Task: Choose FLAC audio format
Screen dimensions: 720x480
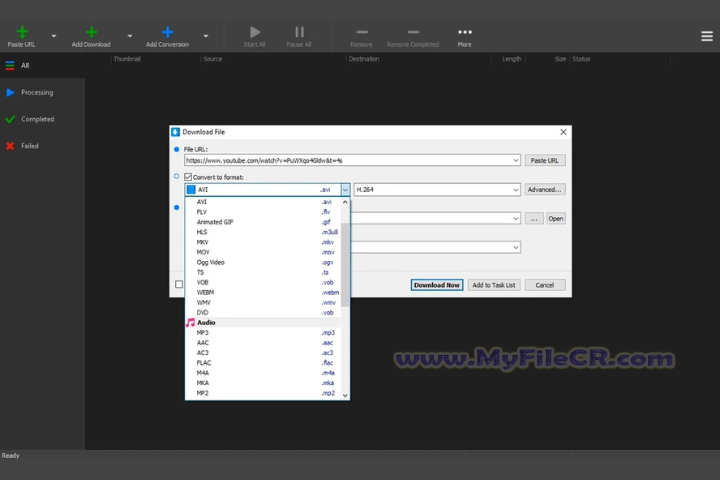Action: (x=263, y=363)
